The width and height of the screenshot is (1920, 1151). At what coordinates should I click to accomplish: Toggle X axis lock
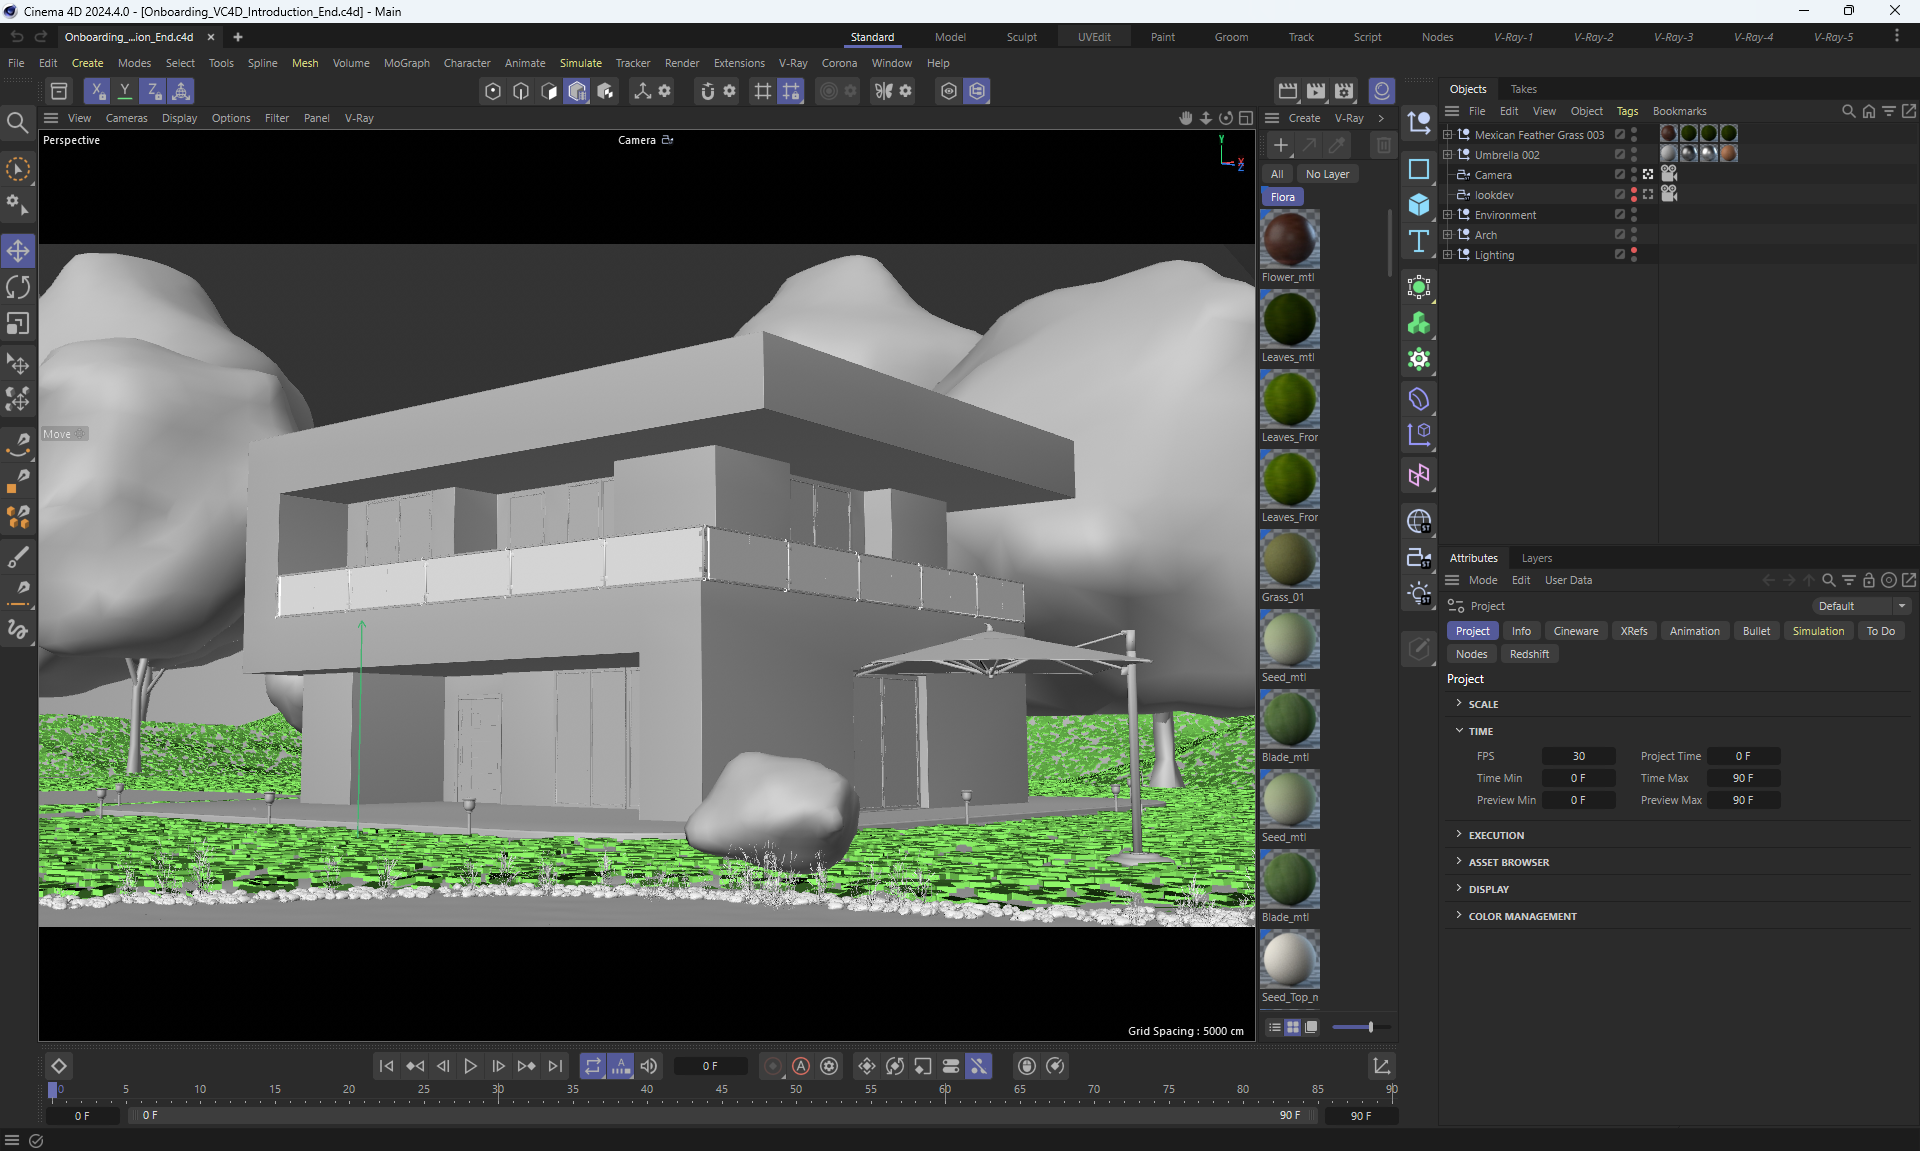(x=97, y=91)
